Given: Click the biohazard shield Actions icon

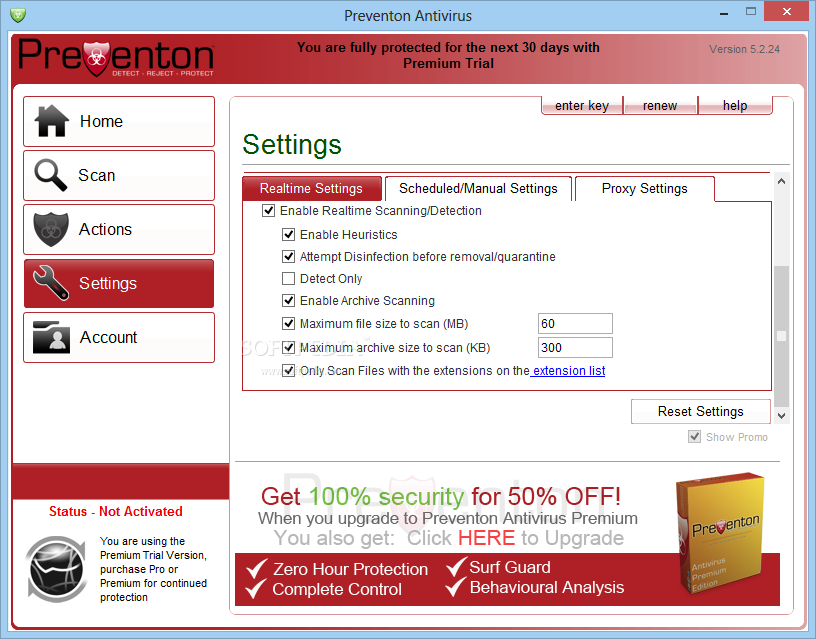Looking at the screenshot, I should click(51, 229).
